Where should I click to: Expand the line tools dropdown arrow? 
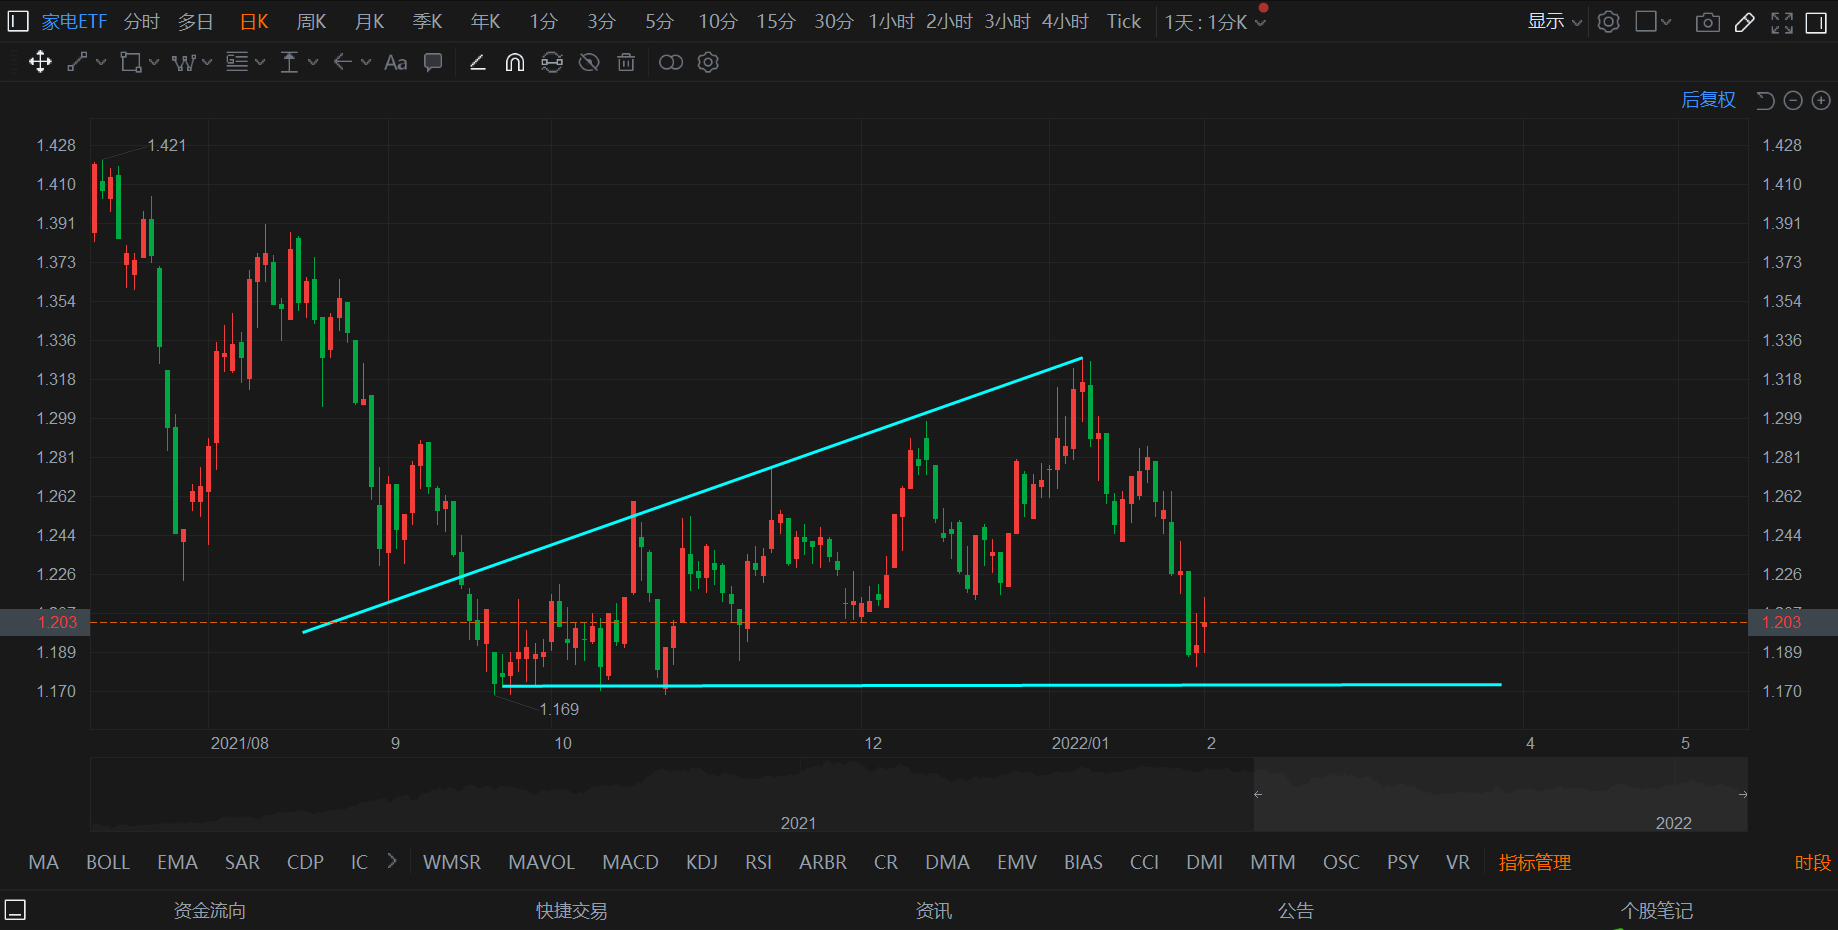click(x=101, y=62)
